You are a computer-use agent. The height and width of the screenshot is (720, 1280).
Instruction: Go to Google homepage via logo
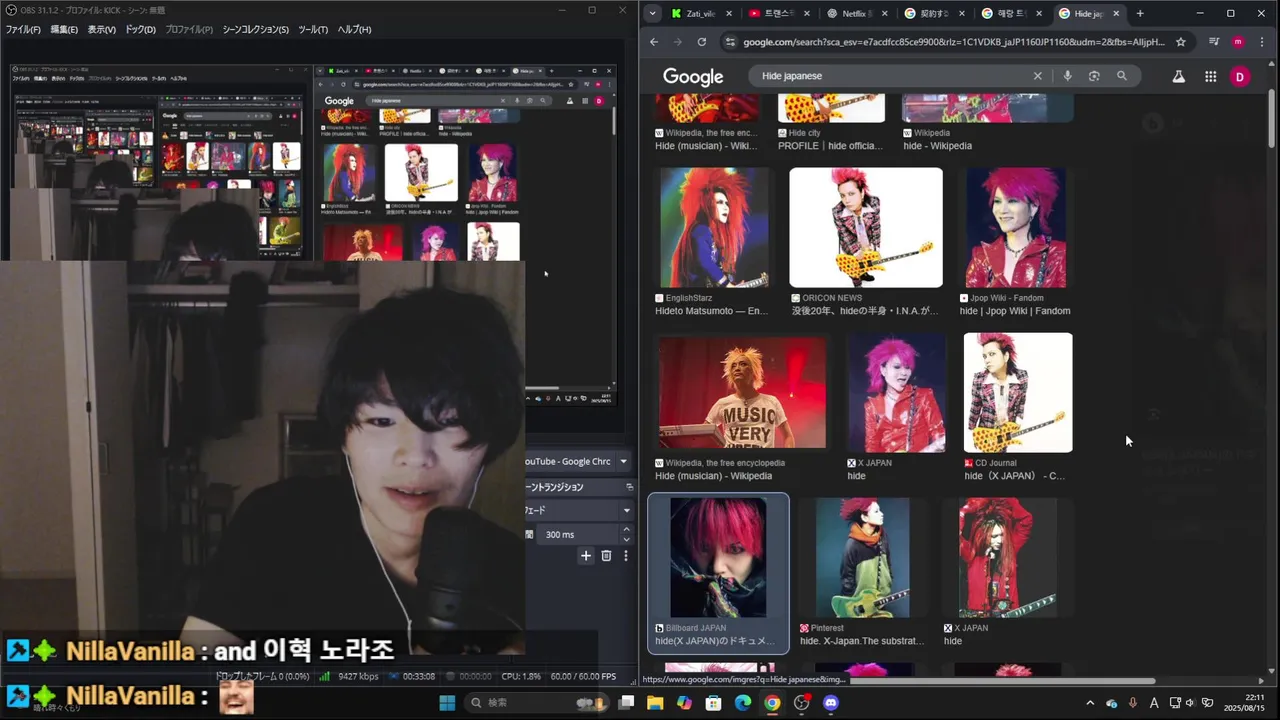[x=693, y=77]
